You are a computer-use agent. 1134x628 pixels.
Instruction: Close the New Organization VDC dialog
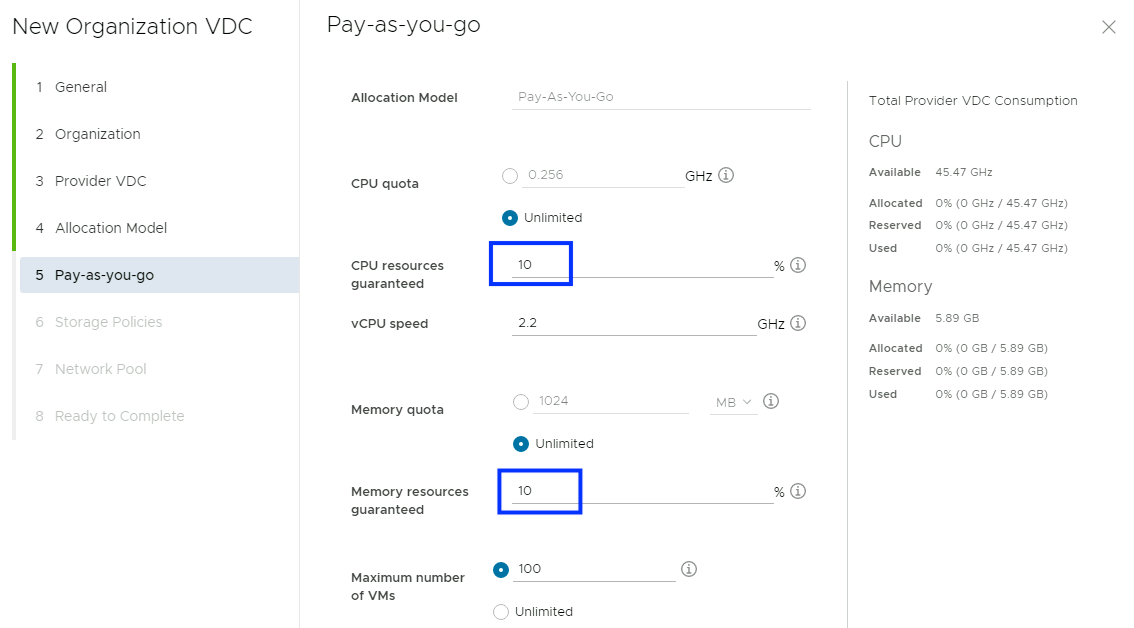coord(1108,28)
